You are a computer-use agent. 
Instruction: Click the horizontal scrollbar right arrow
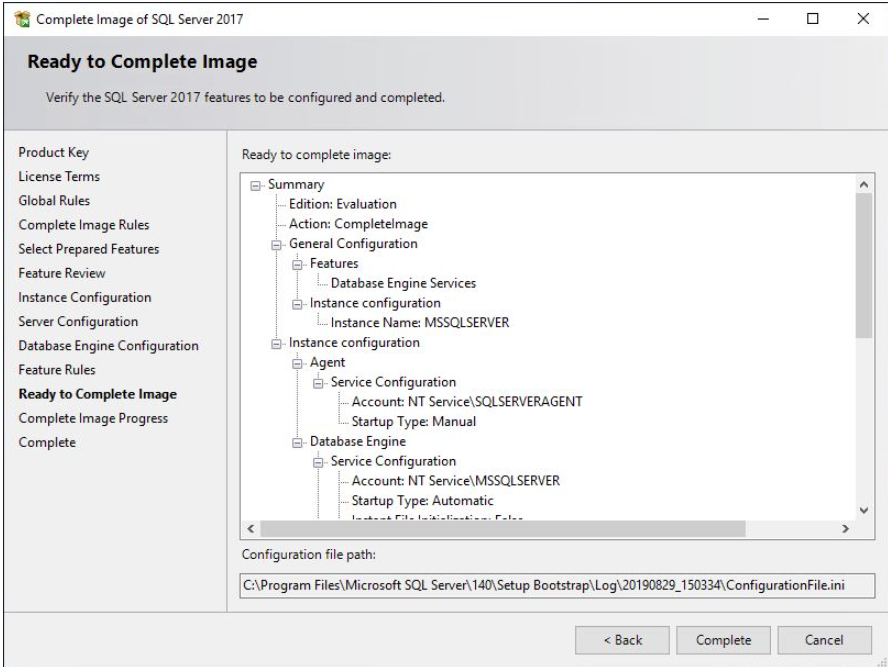click(x=846, y=529)
